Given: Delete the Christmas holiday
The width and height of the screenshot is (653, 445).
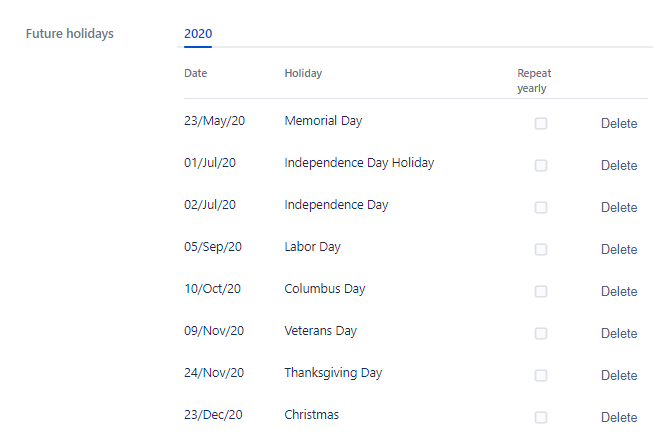Looking at the screenshot, I should [x=618, y=418].
